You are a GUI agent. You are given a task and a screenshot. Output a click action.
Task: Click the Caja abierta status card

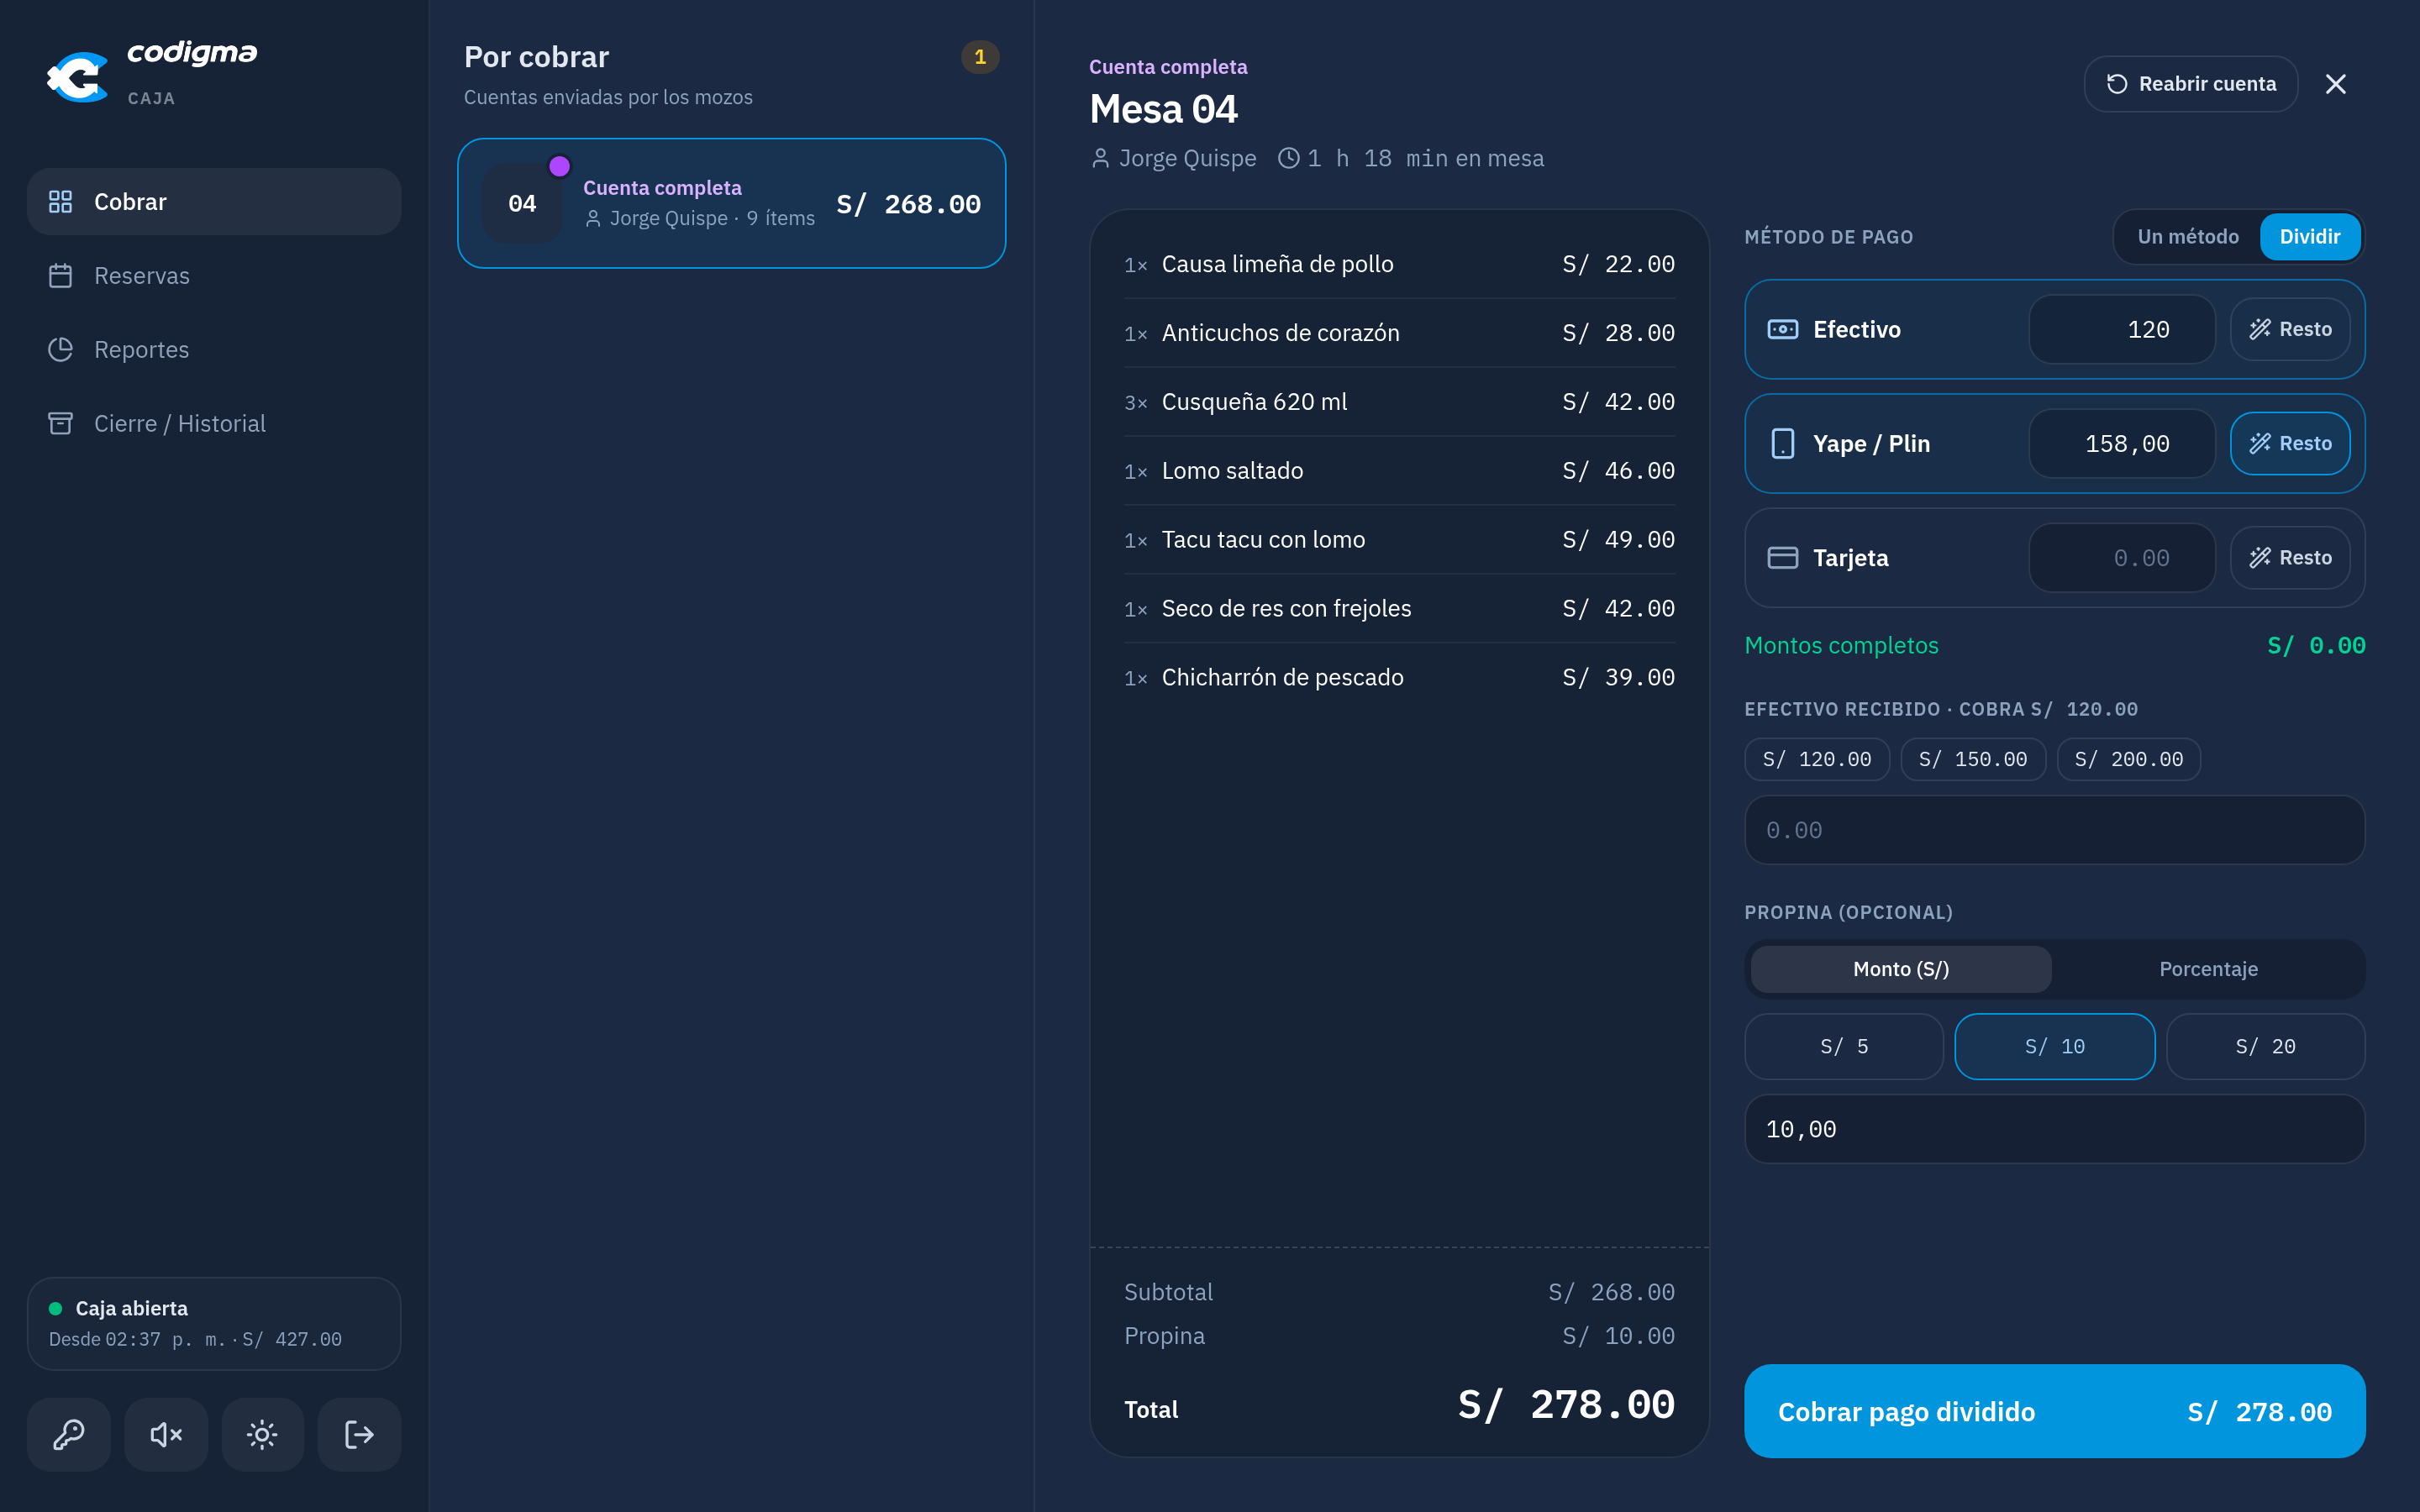[214, 1323]
